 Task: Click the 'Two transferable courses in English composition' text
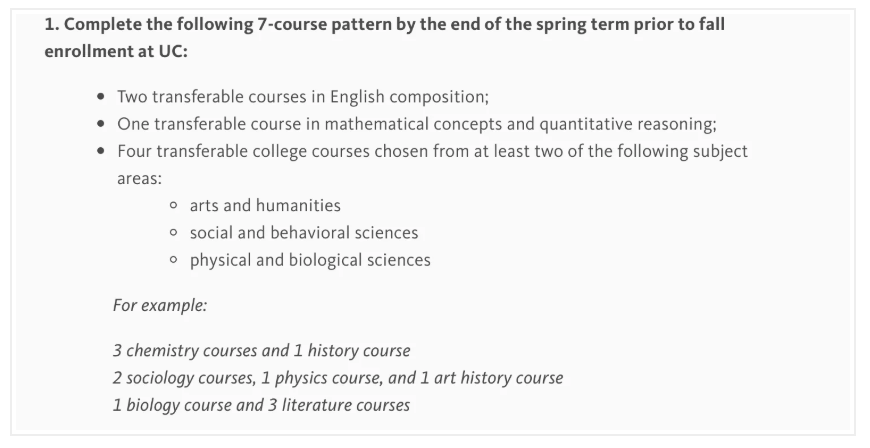pos(302,98)
